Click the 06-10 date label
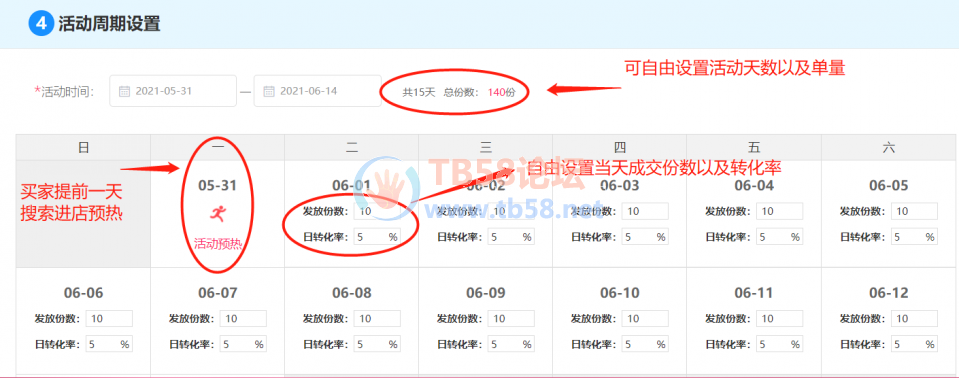 620,293
